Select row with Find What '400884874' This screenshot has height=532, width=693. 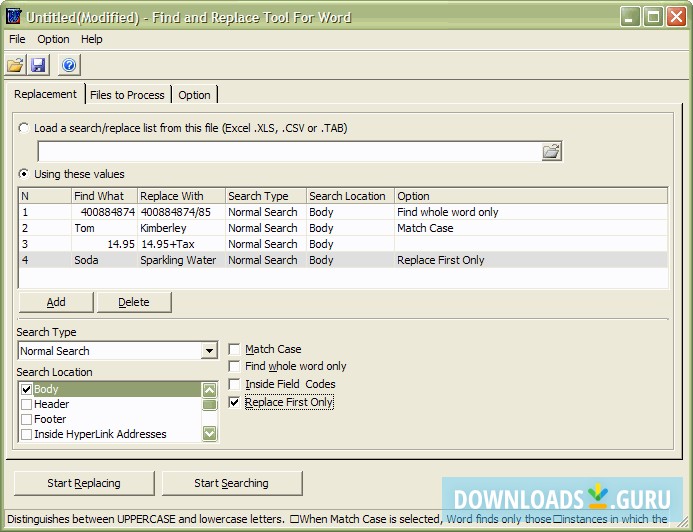pyautogui.click(x=343, y=212)
